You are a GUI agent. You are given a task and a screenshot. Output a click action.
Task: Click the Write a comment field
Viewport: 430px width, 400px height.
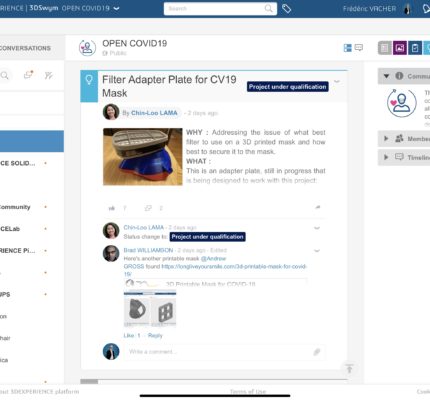[225, 352]
